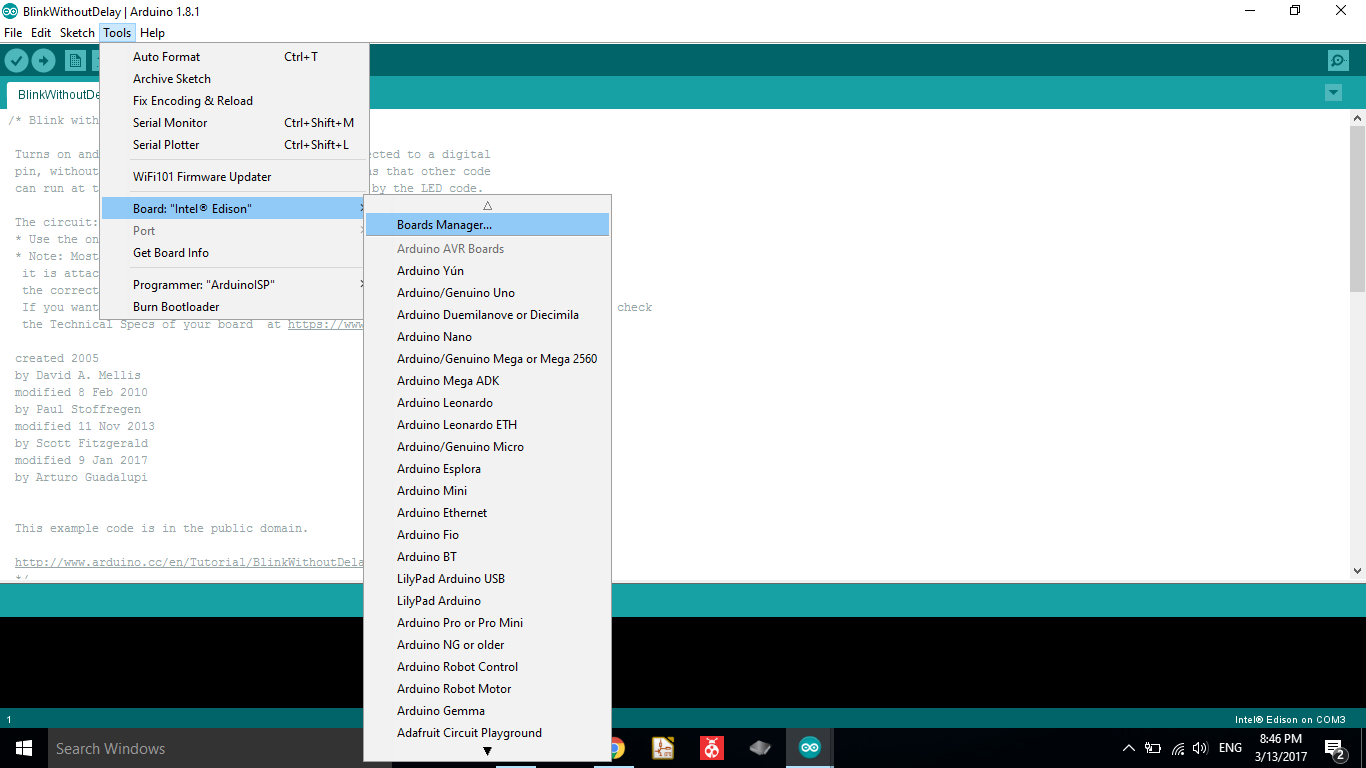Pick the Arduino BT board

point(487,557)
